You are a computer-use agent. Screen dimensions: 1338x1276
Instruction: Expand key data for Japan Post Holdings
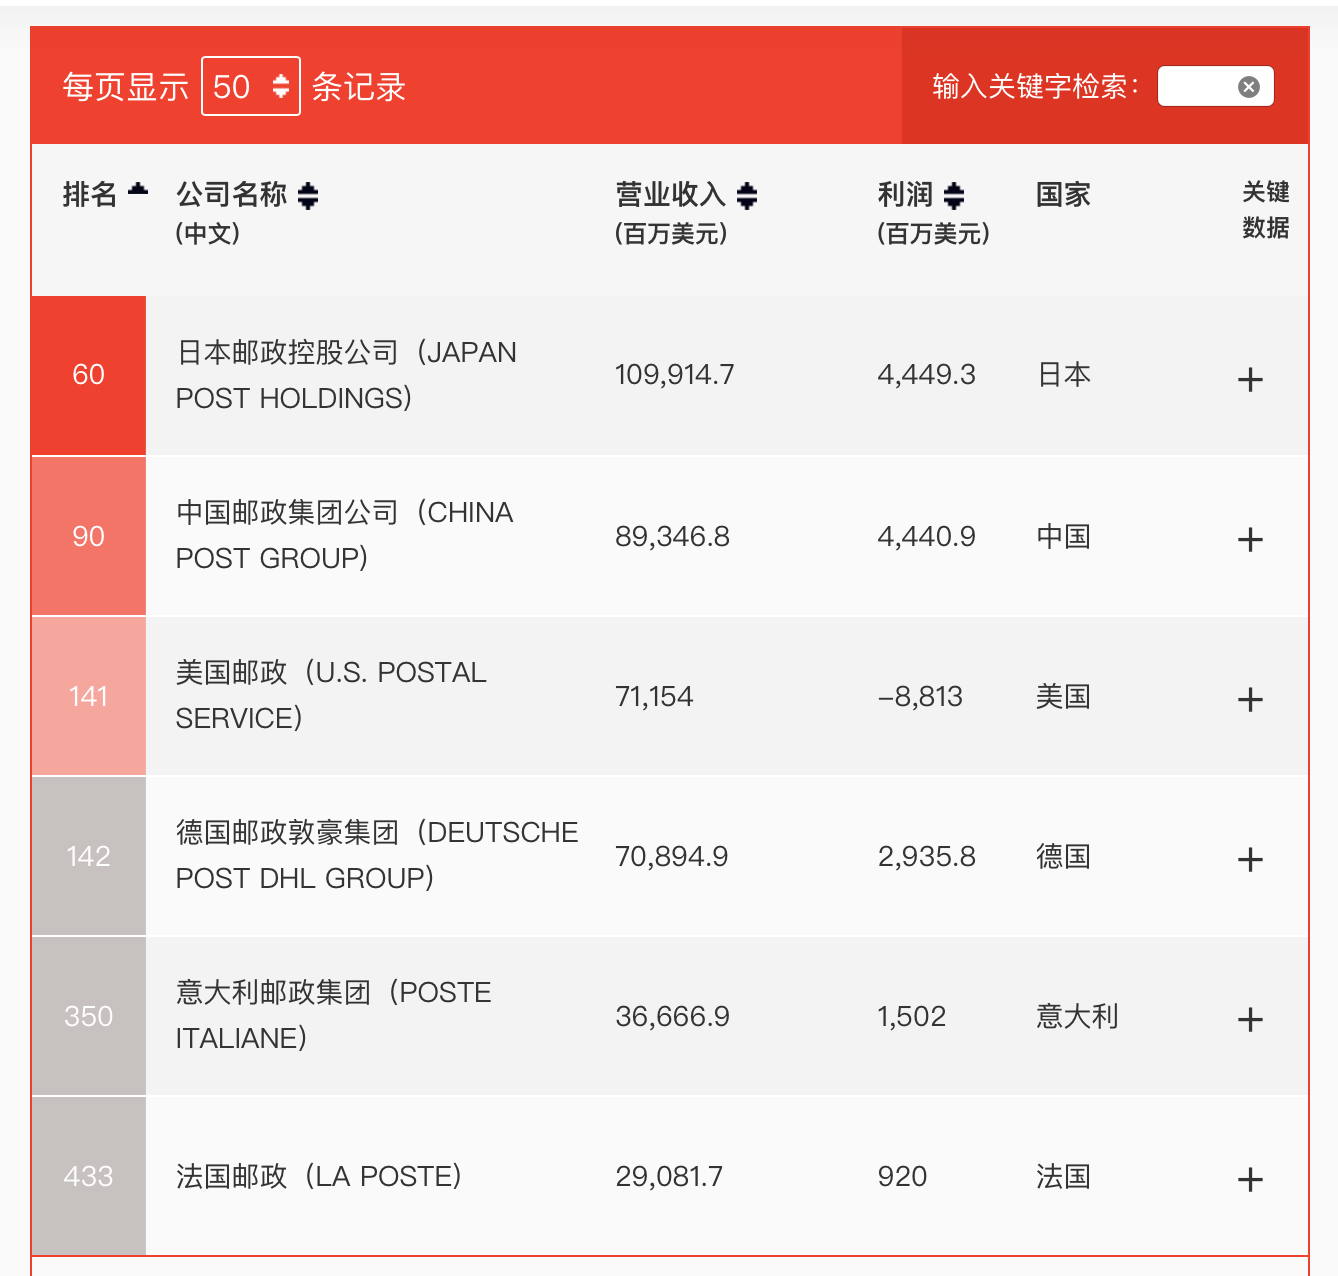(x=1250, y=379)
